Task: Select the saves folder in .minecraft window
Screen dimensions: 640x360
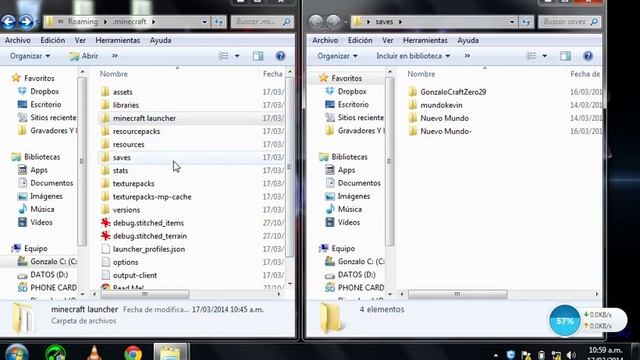Action: pyautogui.click(x=122, y=157)
